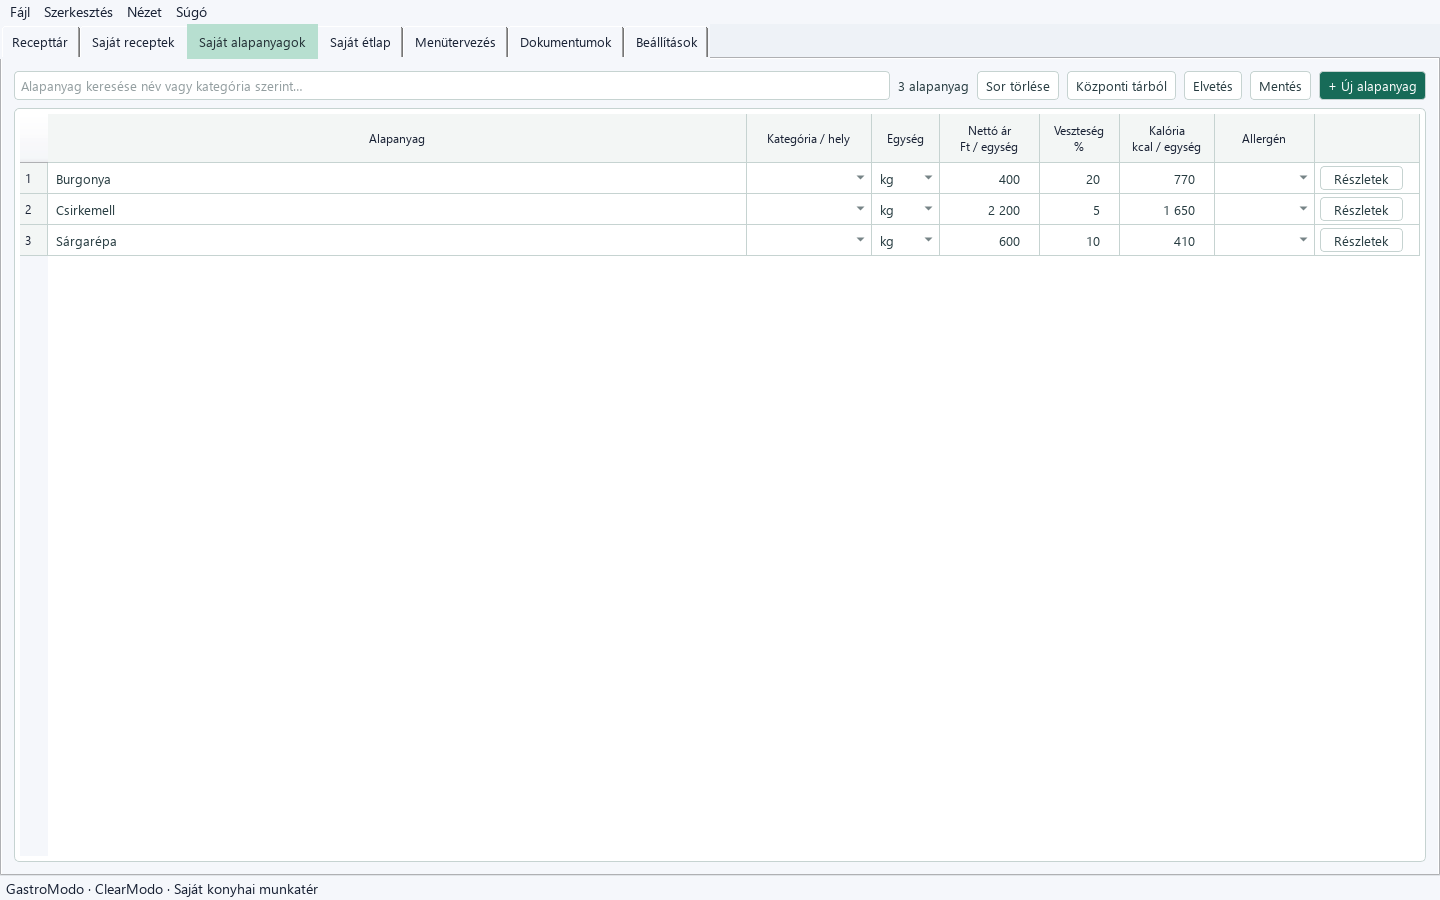
Task: Click the Alapanyag column header
Action: 397,139
